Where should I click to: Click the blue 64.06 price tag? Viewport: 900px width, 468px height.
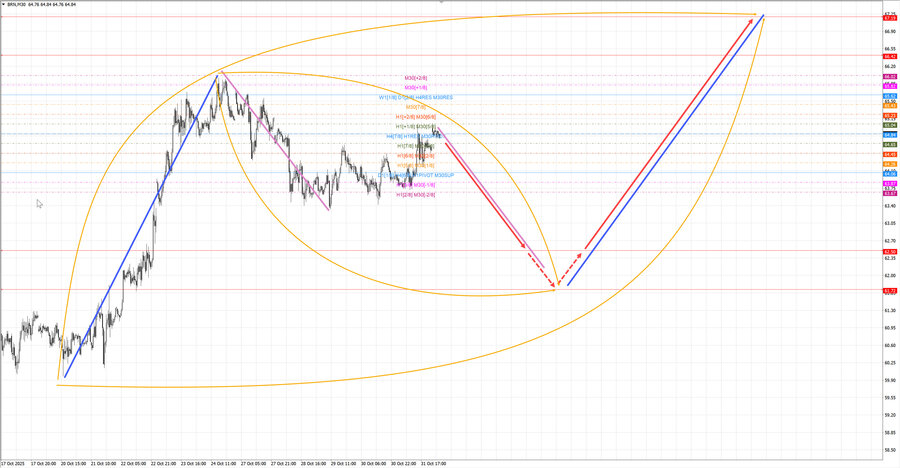point(890,173)
